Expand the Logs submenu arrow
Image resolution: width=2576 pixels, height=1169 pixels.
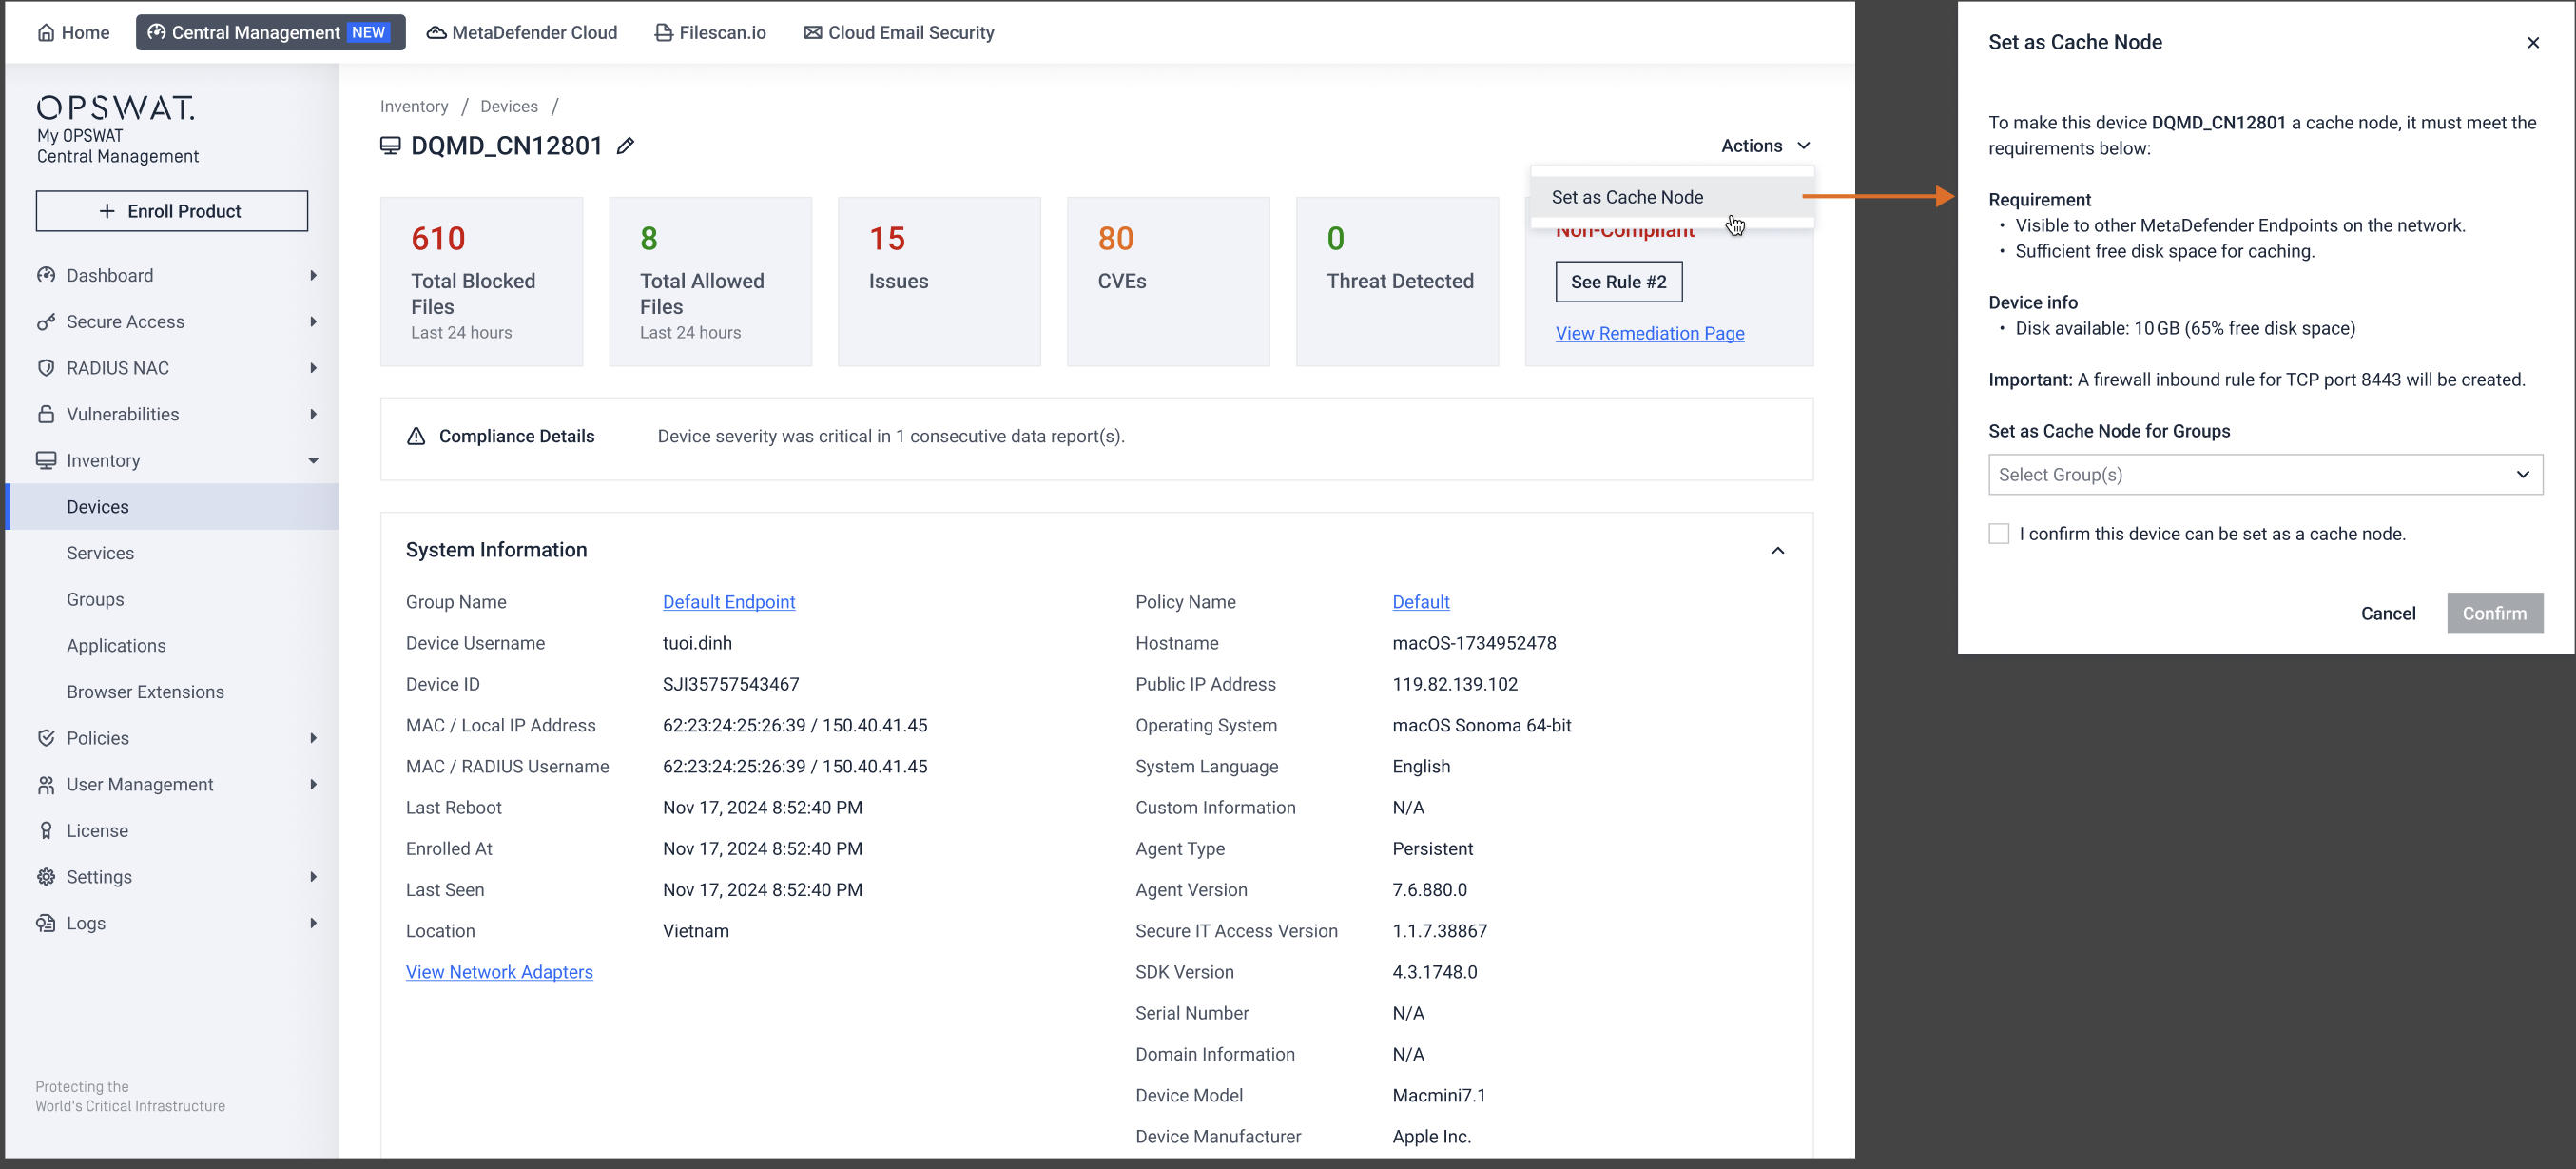click(x=313, y=922)
